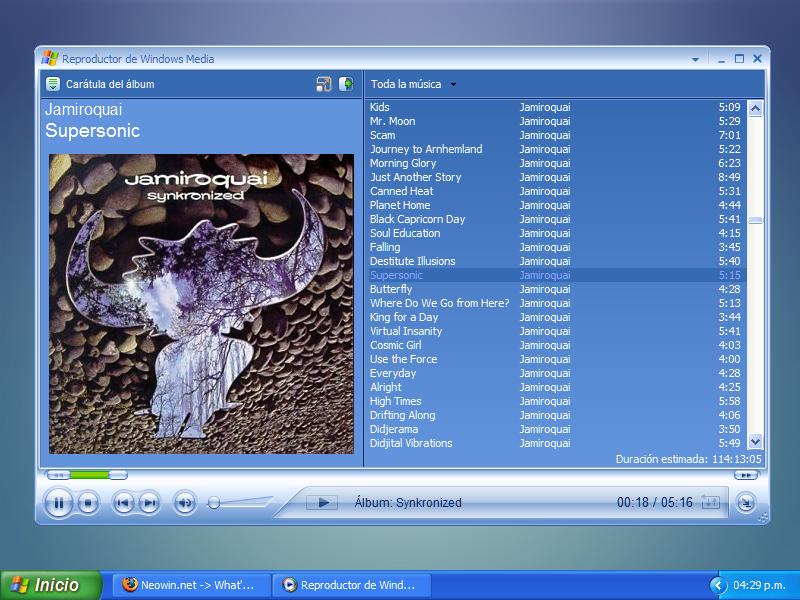Image resolution: width=800 pixels, height=600 pixels.
Task: Click the Carátula del álbum label
Action: (110, 84)
